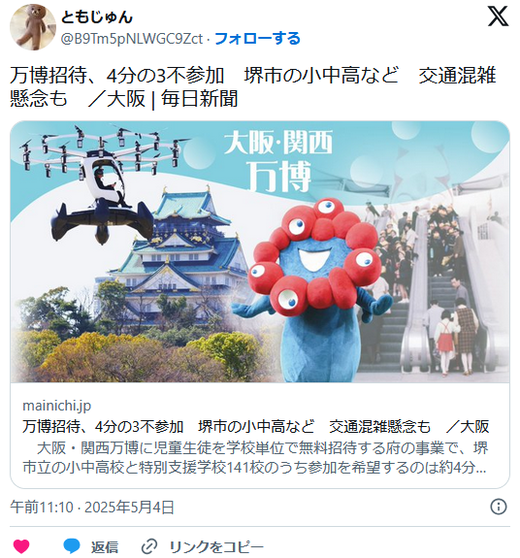Open the info circle icon beside the date
The width and height of the screenshot is (520, 558).
click(x=498, y=506)
